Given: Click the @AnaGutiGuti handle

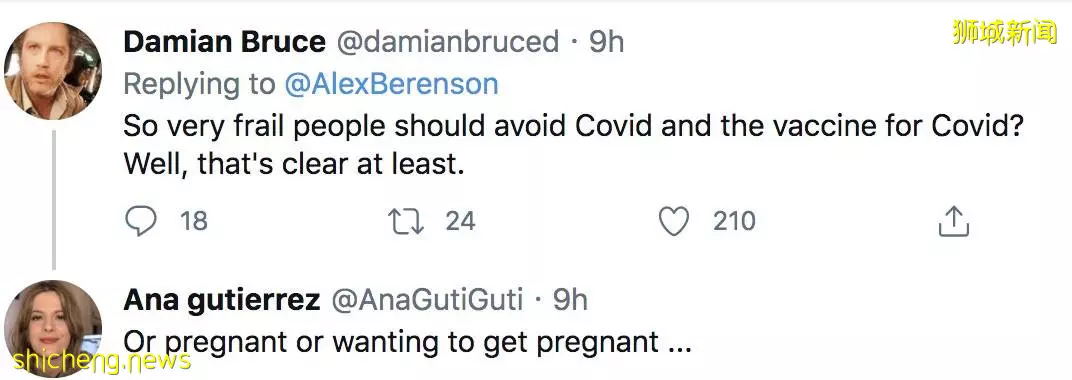Looking at the screenshot, I should 427,300.
